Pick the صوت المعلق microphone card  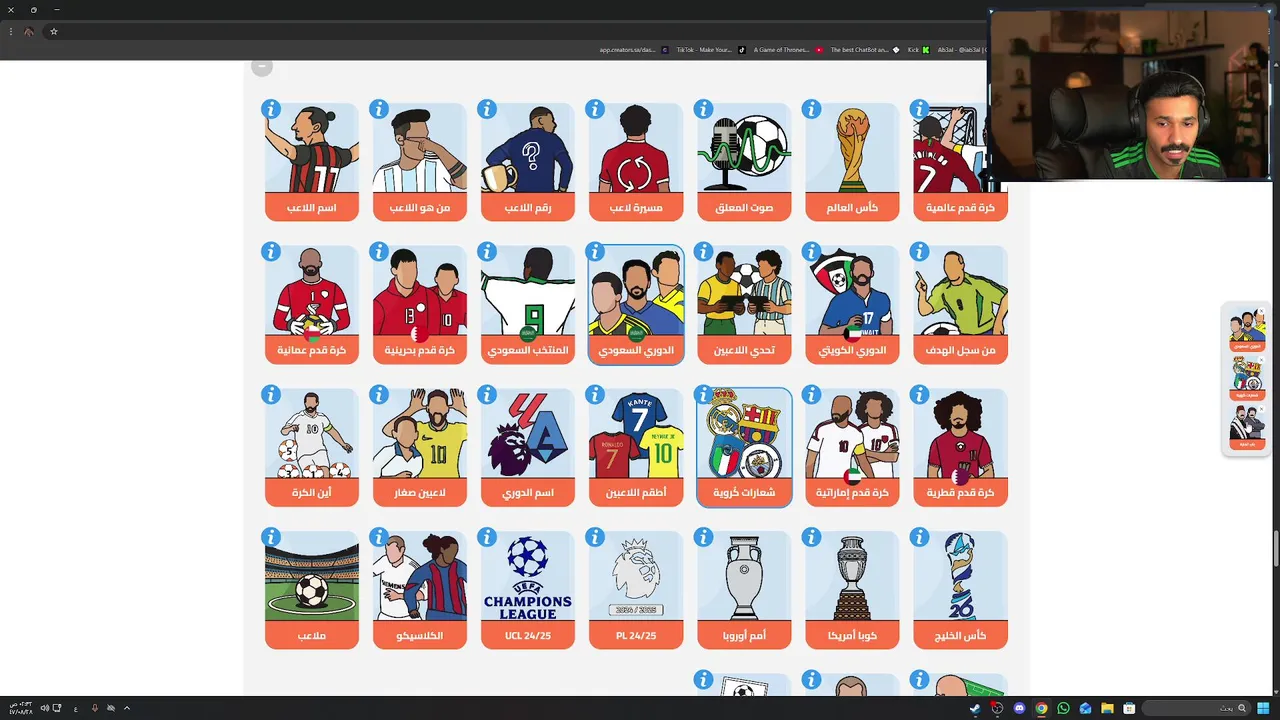coord(744,162)
